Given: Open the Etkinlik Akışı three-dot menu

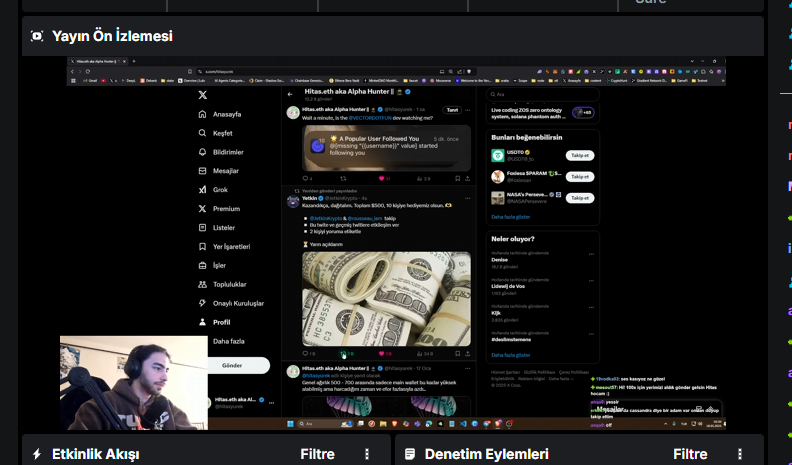Looking at the screenshot, I should 367,454.
